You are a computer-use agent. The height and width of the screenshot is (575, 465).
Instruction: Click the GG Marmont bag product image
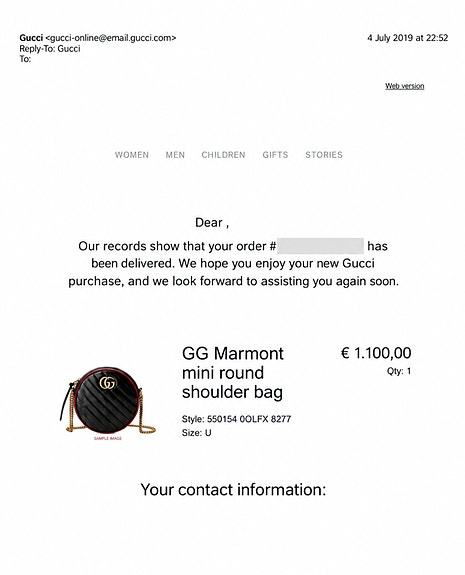pos(107,401)
